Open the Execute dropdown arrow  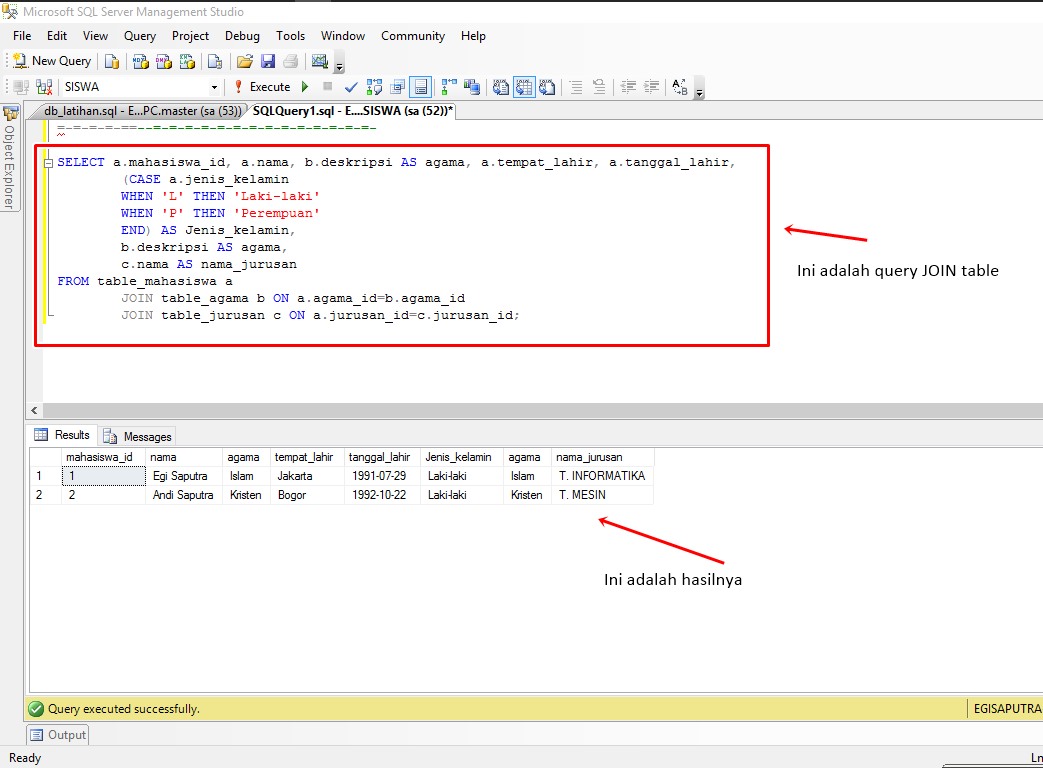pyautogui.click(x=305, y=87)
